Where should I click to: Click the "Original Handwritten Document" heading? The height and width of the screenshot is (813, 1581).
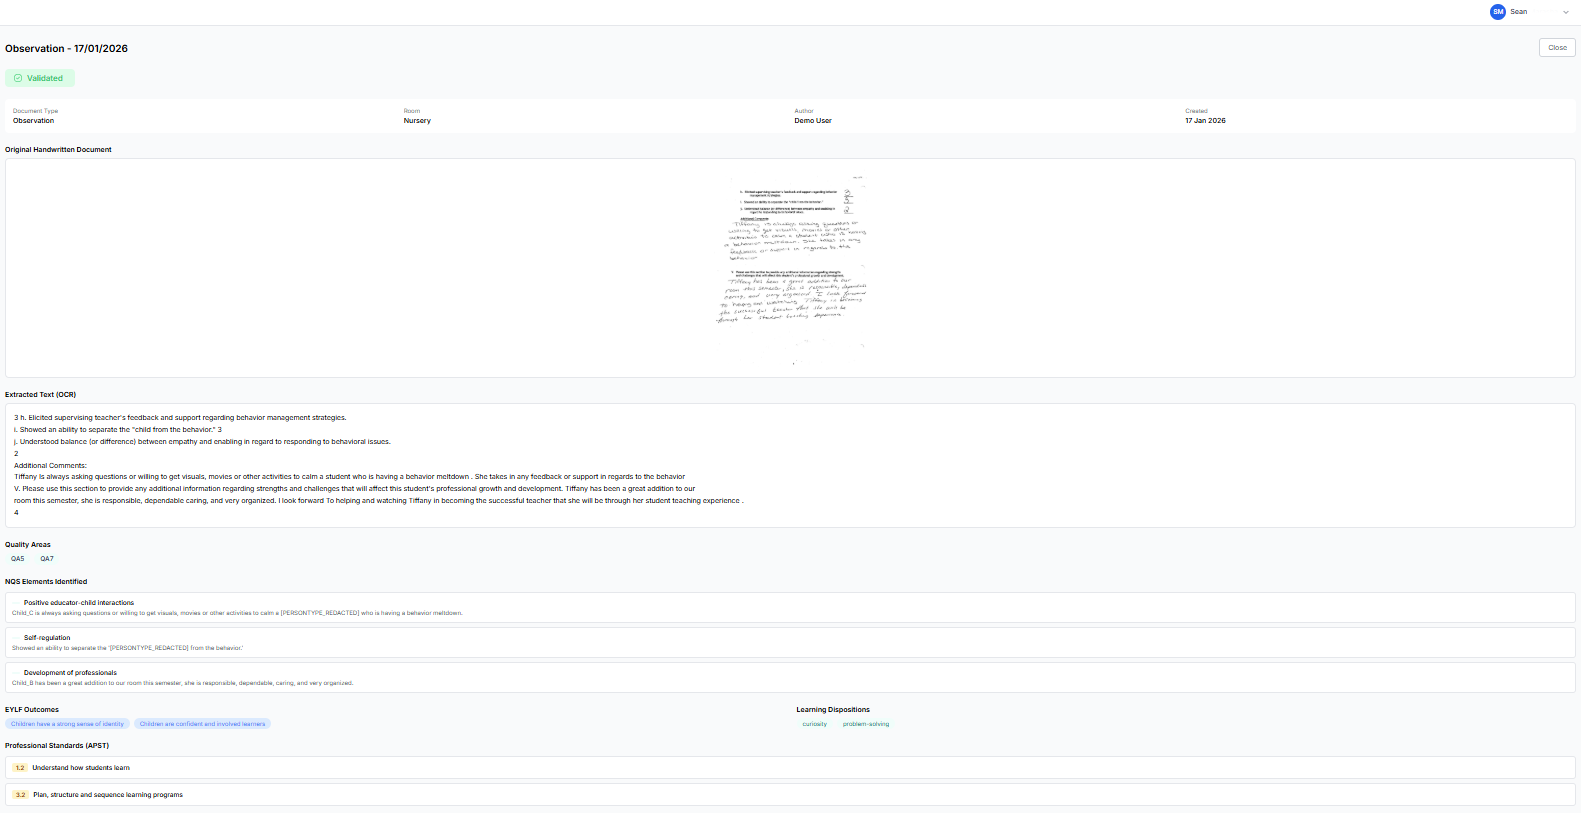pos(58,150)
